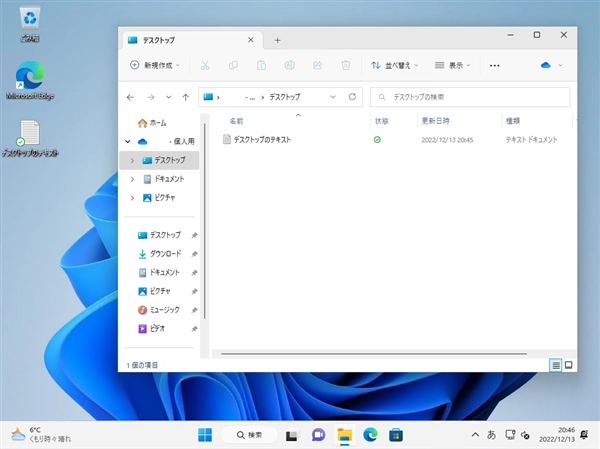This screenshot has height=449, width=600.
Task: Click デスクトップ breadcrumb in address bar
Action: 285,97
